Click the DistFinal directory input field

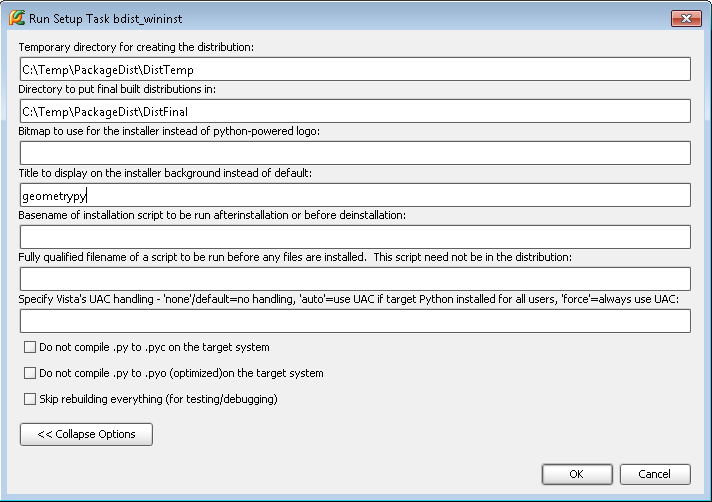[x=355, y=111]
